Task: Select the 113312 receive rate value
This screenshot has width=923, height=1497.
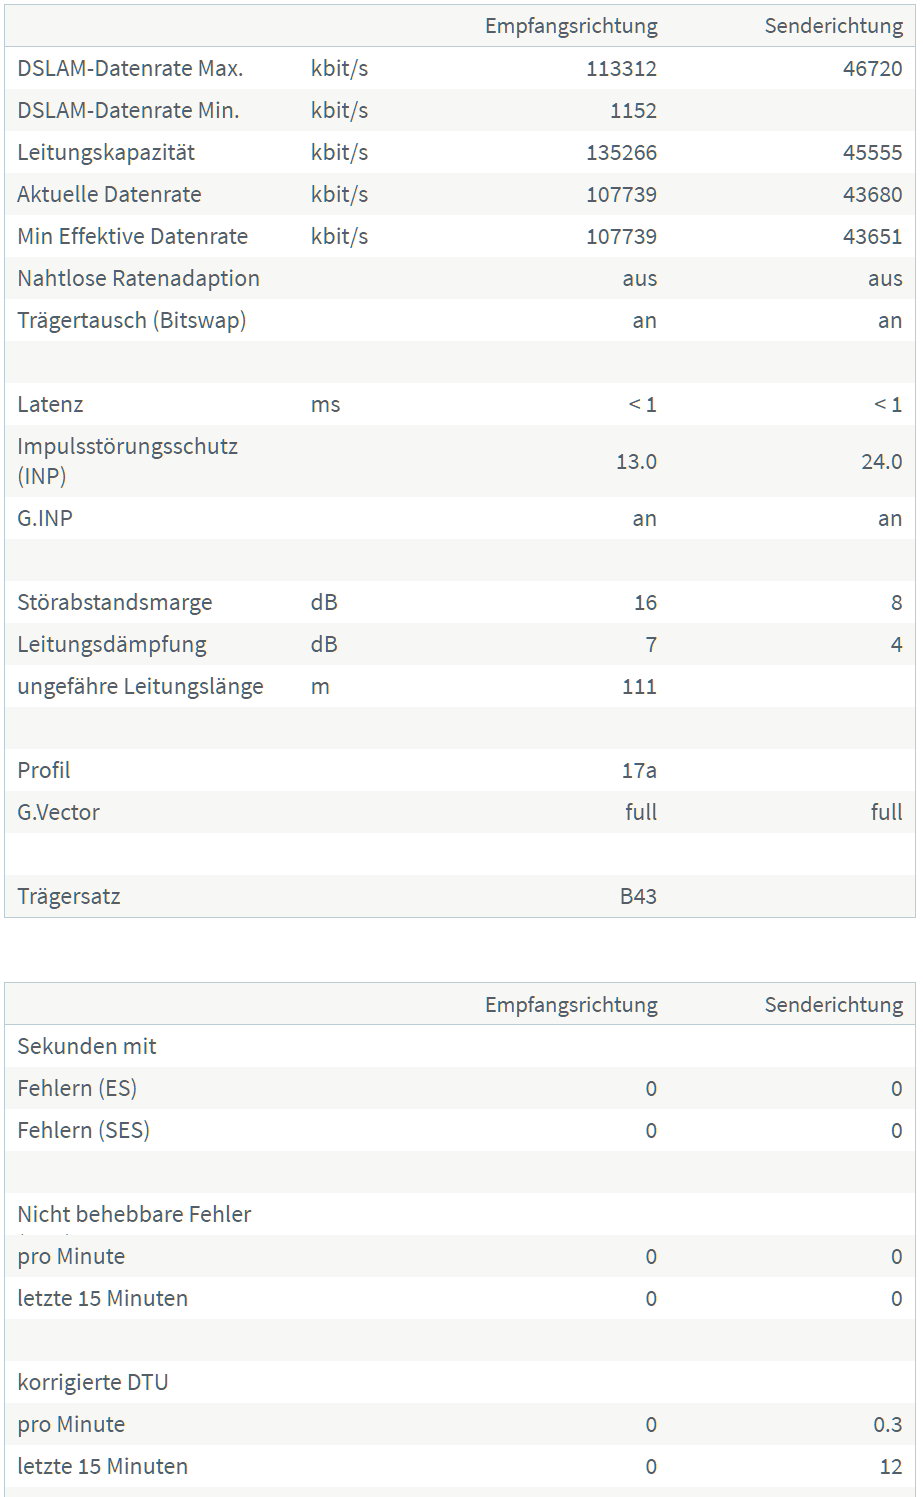Action: (x=621, y=69)
